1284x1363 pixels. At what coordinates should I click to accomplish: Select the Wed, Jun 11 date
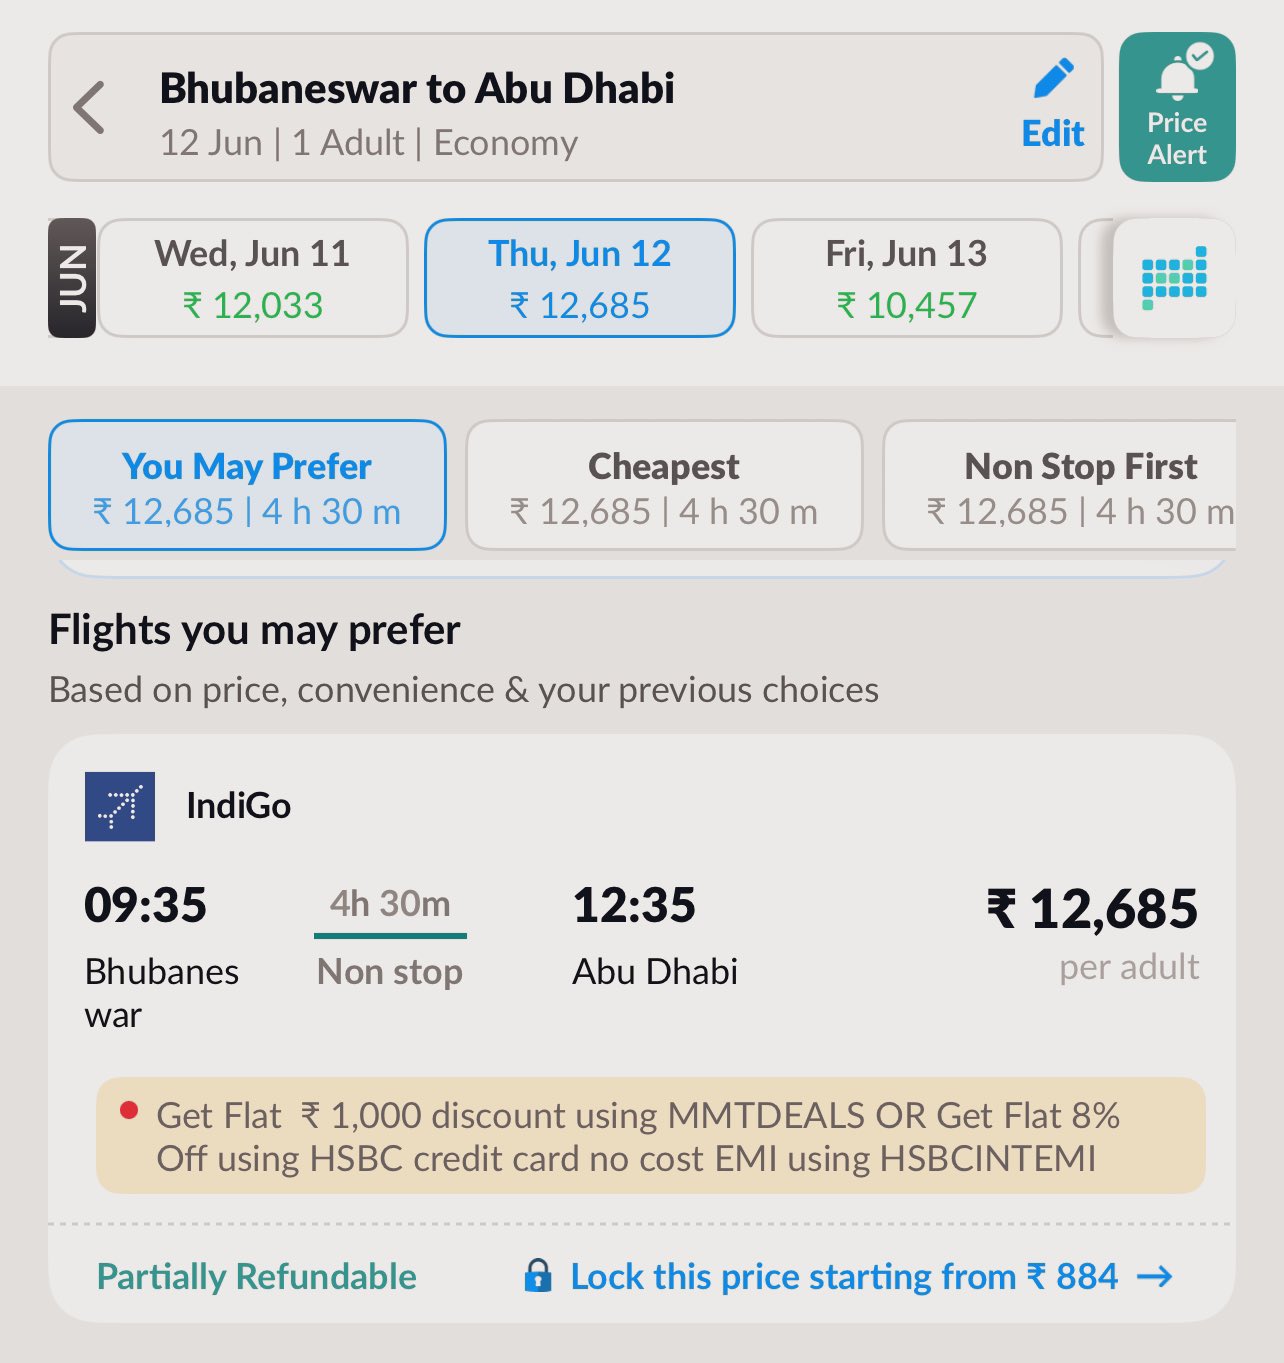(253, 278)
